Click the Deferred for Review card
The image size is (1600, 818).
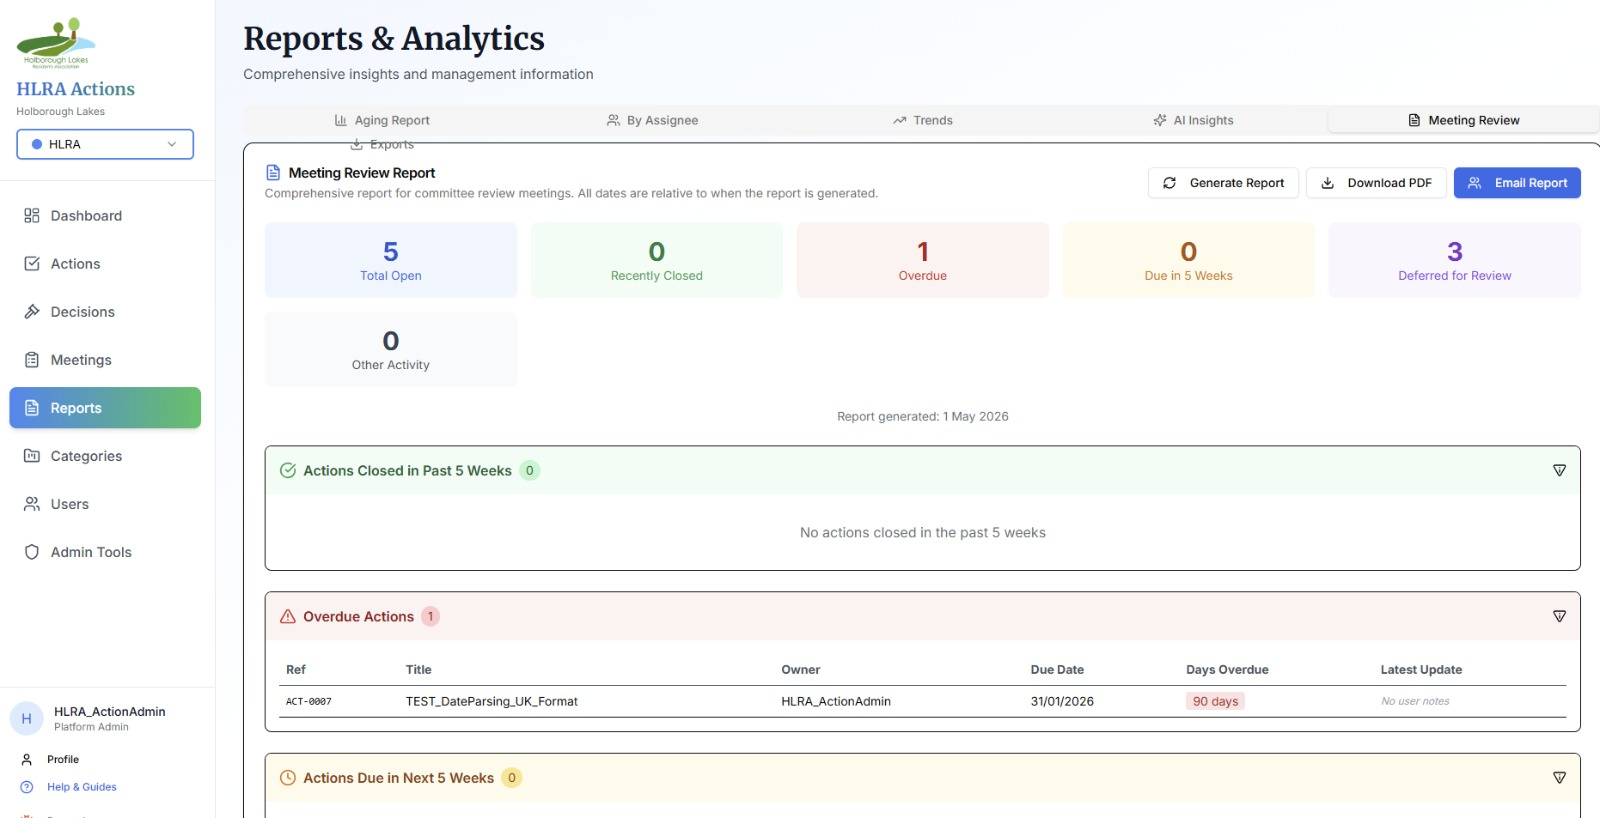(x=1455, y=260)
